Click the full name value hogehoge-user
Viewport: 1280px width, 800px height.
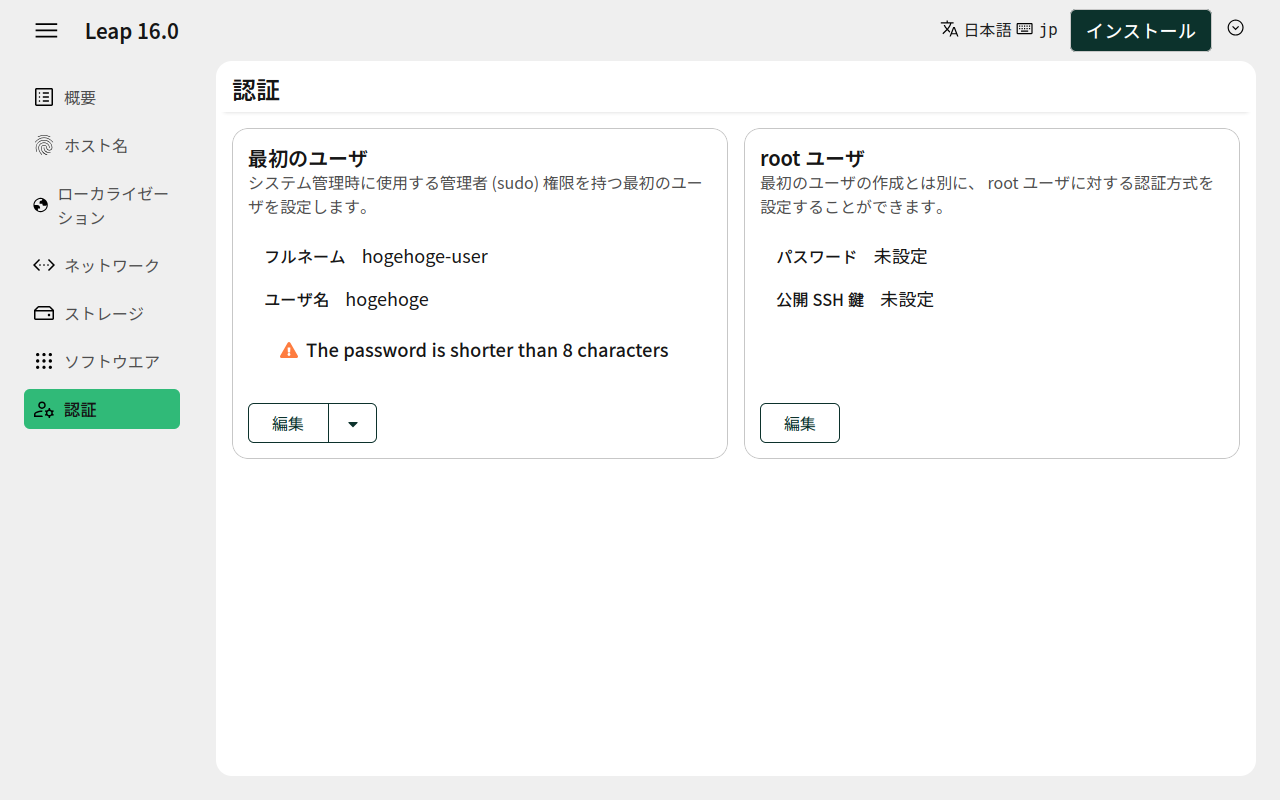coord(425,256)
